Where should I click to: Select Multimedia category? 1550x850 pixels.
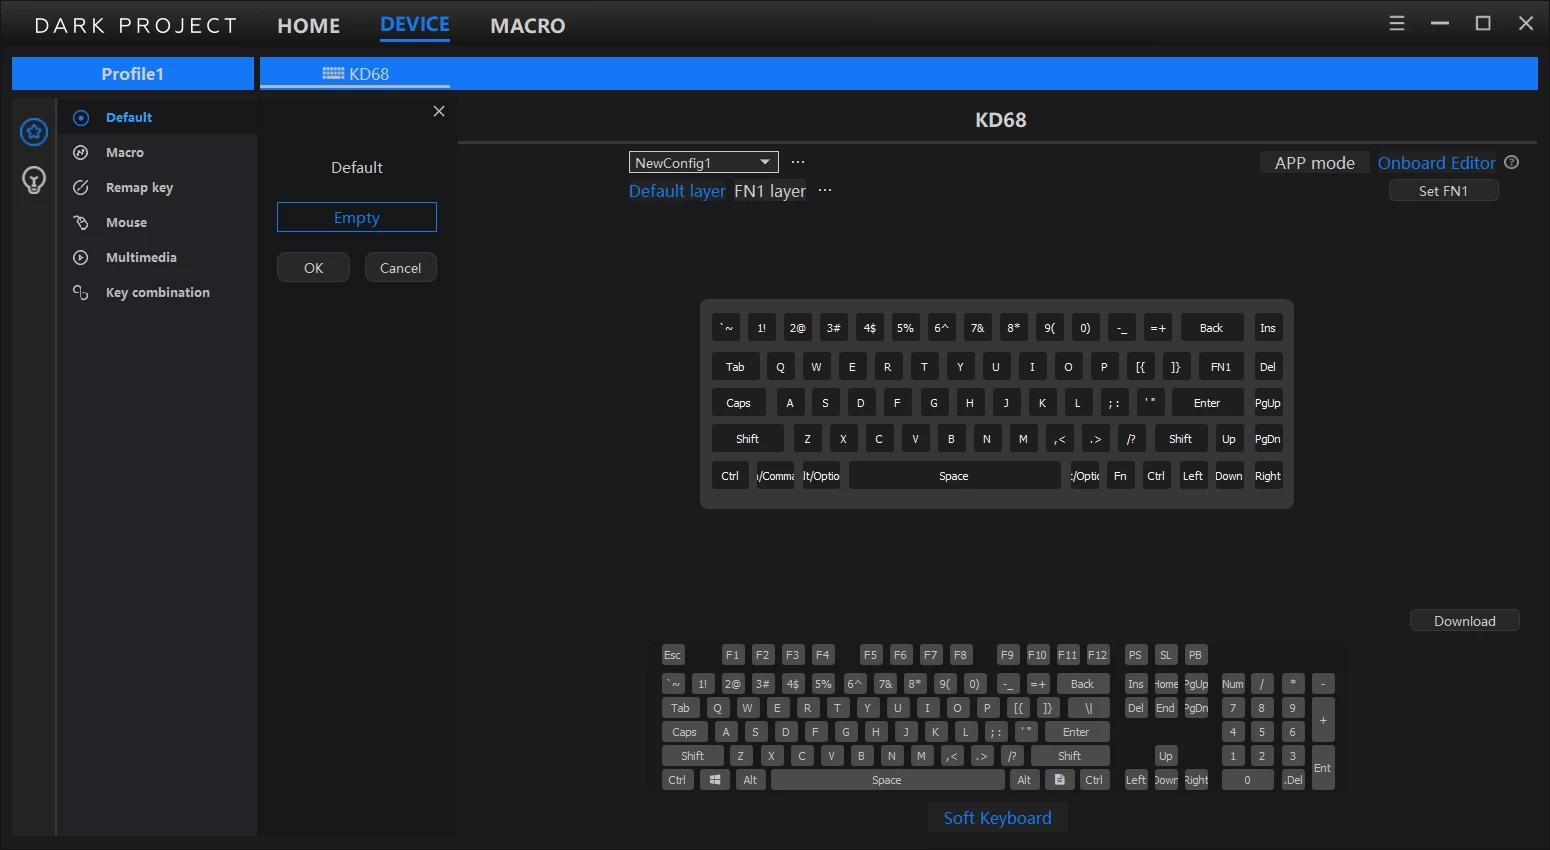141,257
